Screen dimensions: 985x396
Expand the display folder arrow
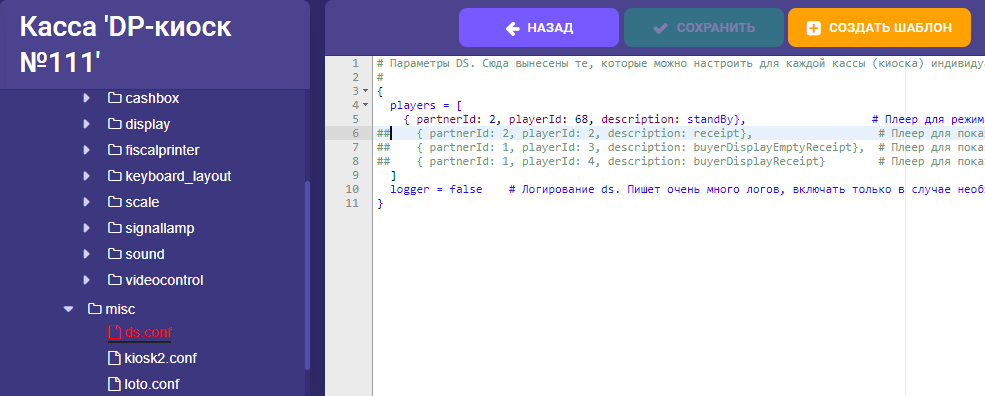[x=87, y=124]
